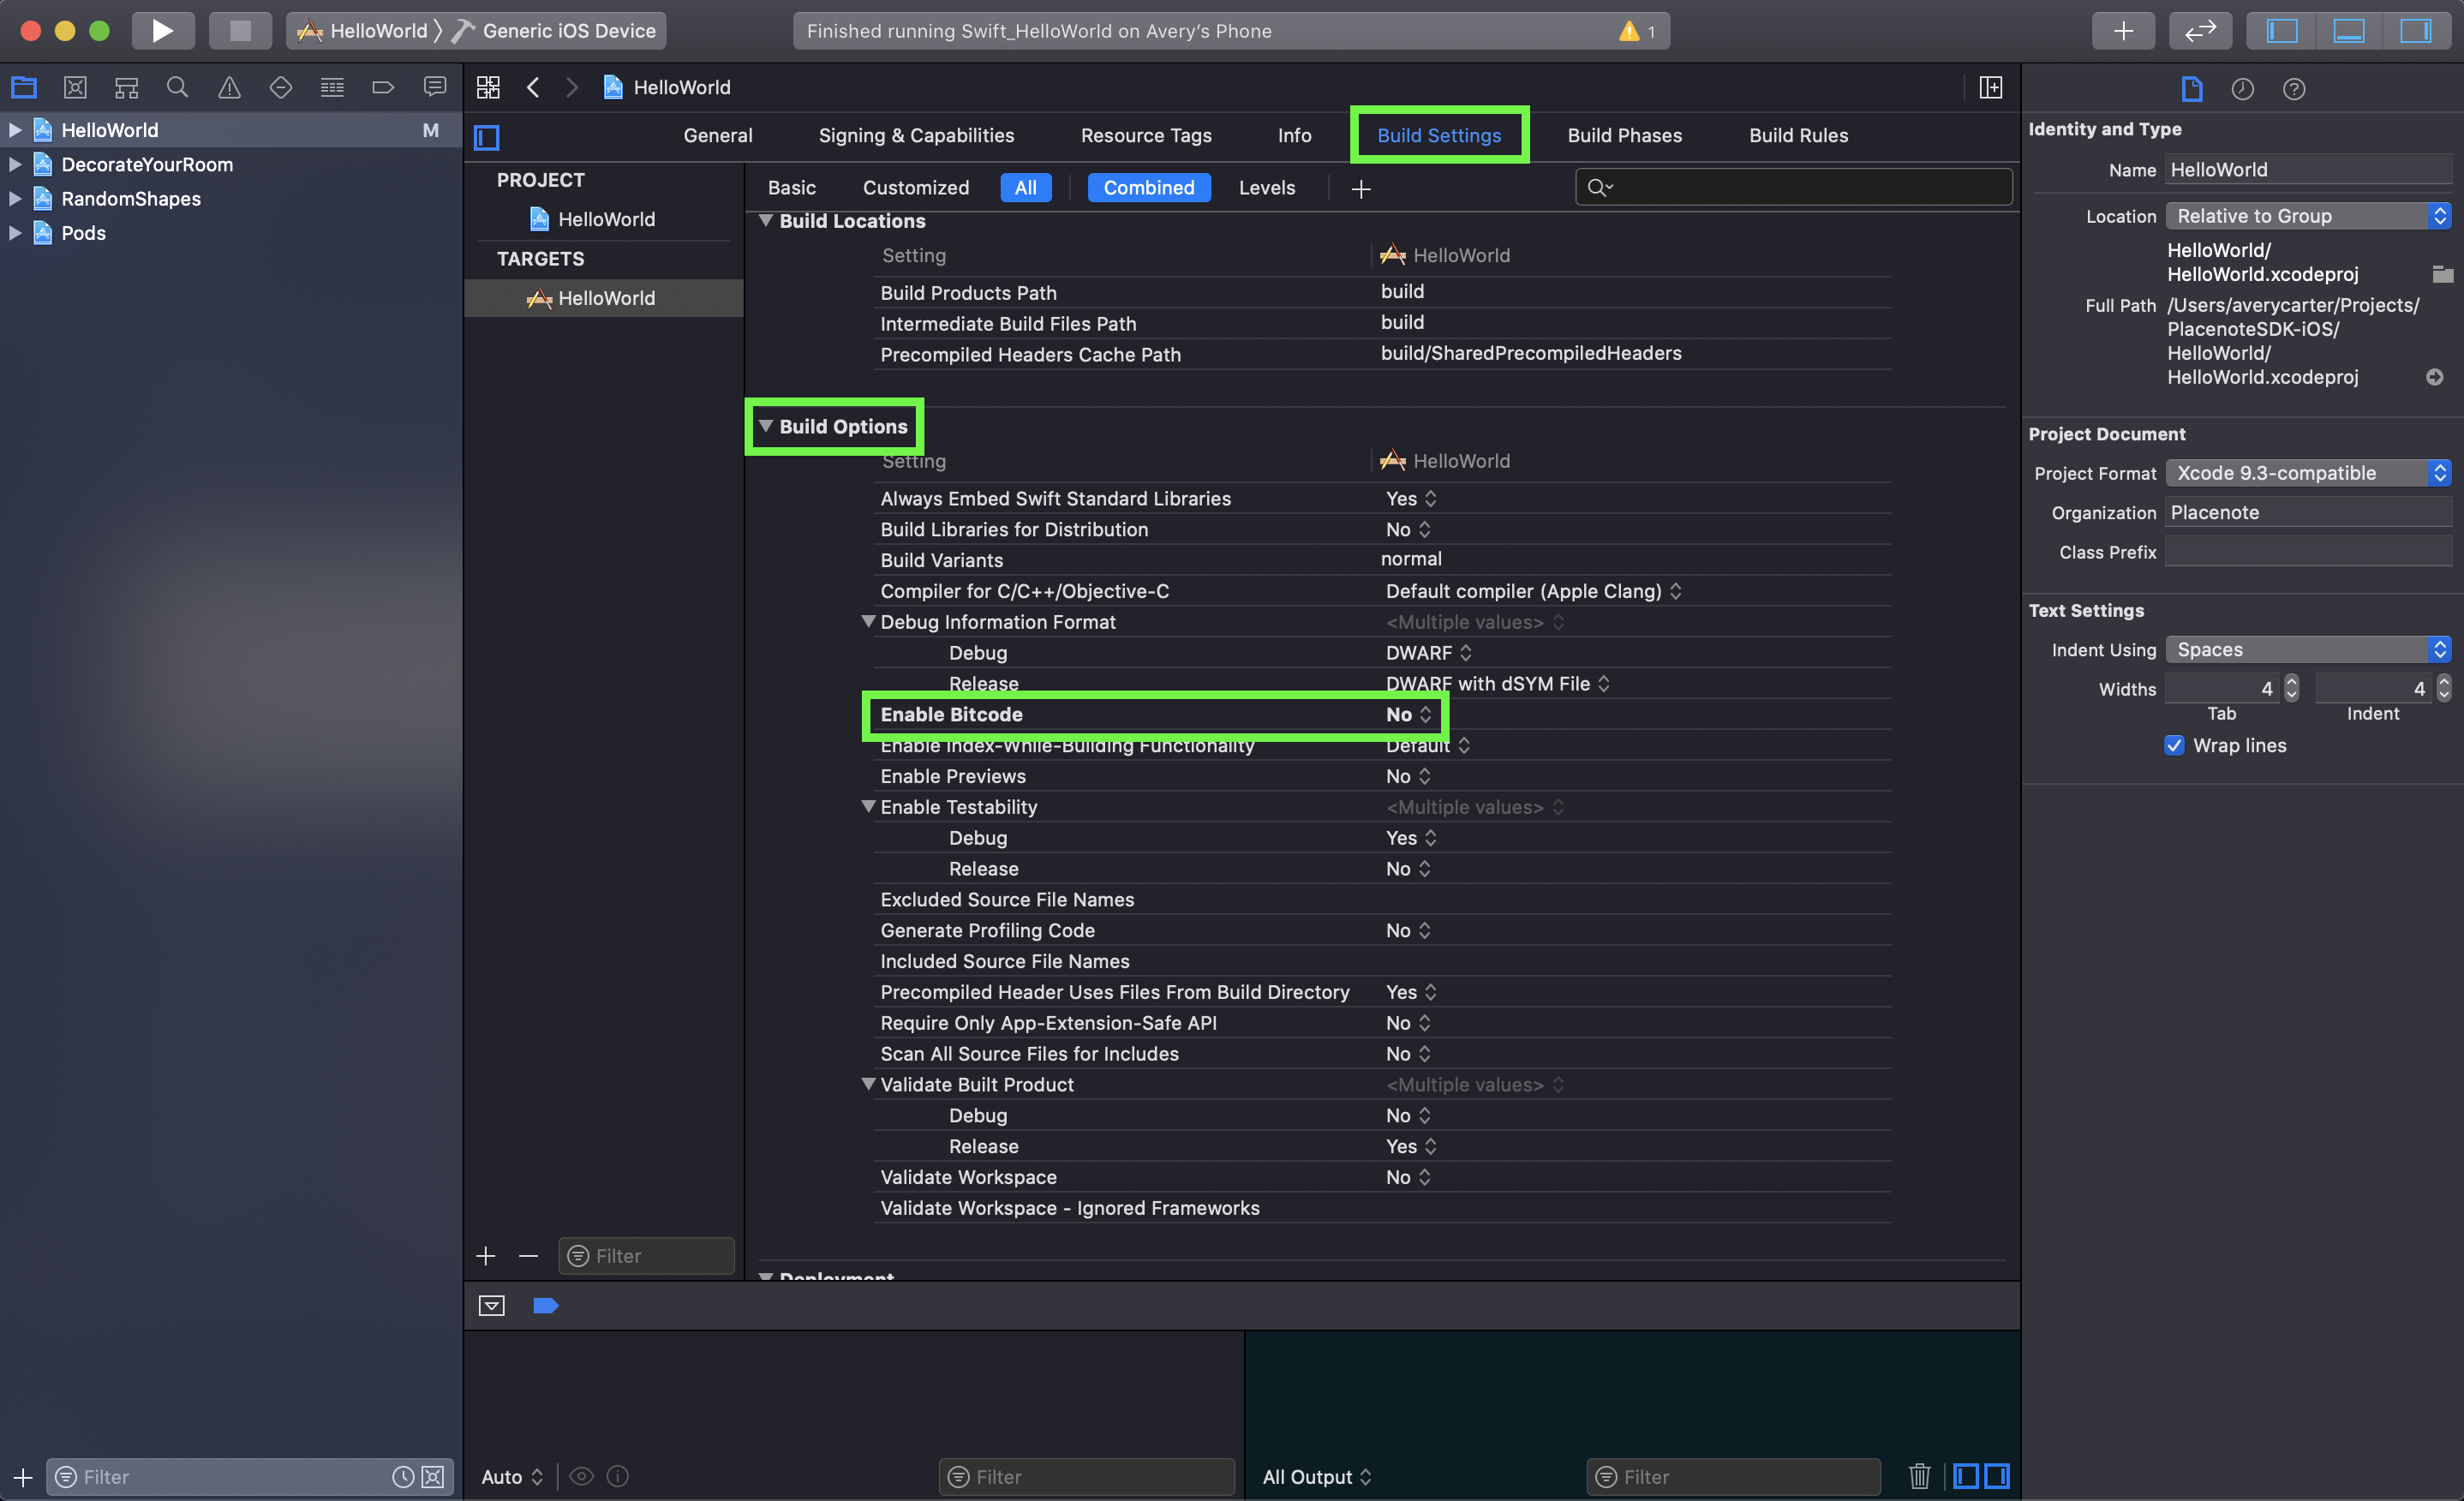This screenshot has height=1501, width=2464.
Task: Open the Find navigator magnifier icon
Action: [x=178, y=88]
